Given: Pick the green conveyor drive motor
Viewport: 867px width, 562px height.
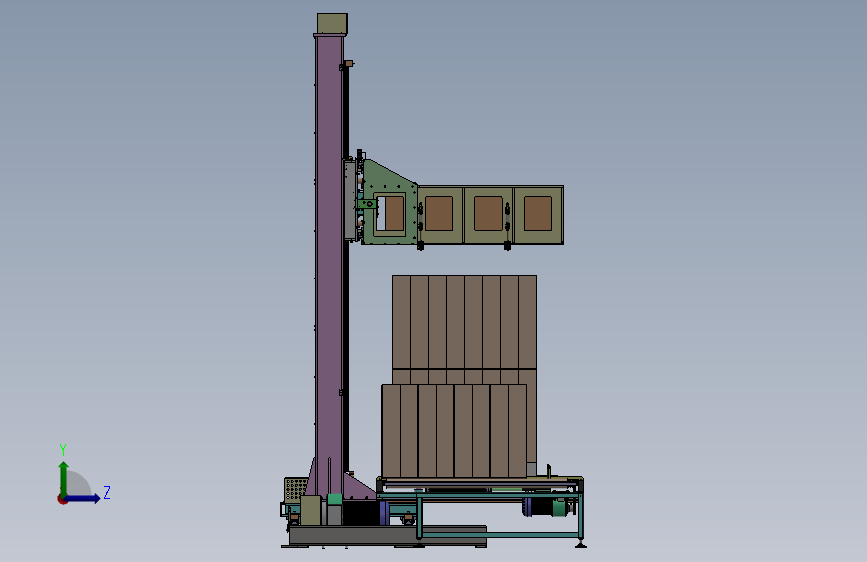Looking at the screenshot, I should [561, 507].
